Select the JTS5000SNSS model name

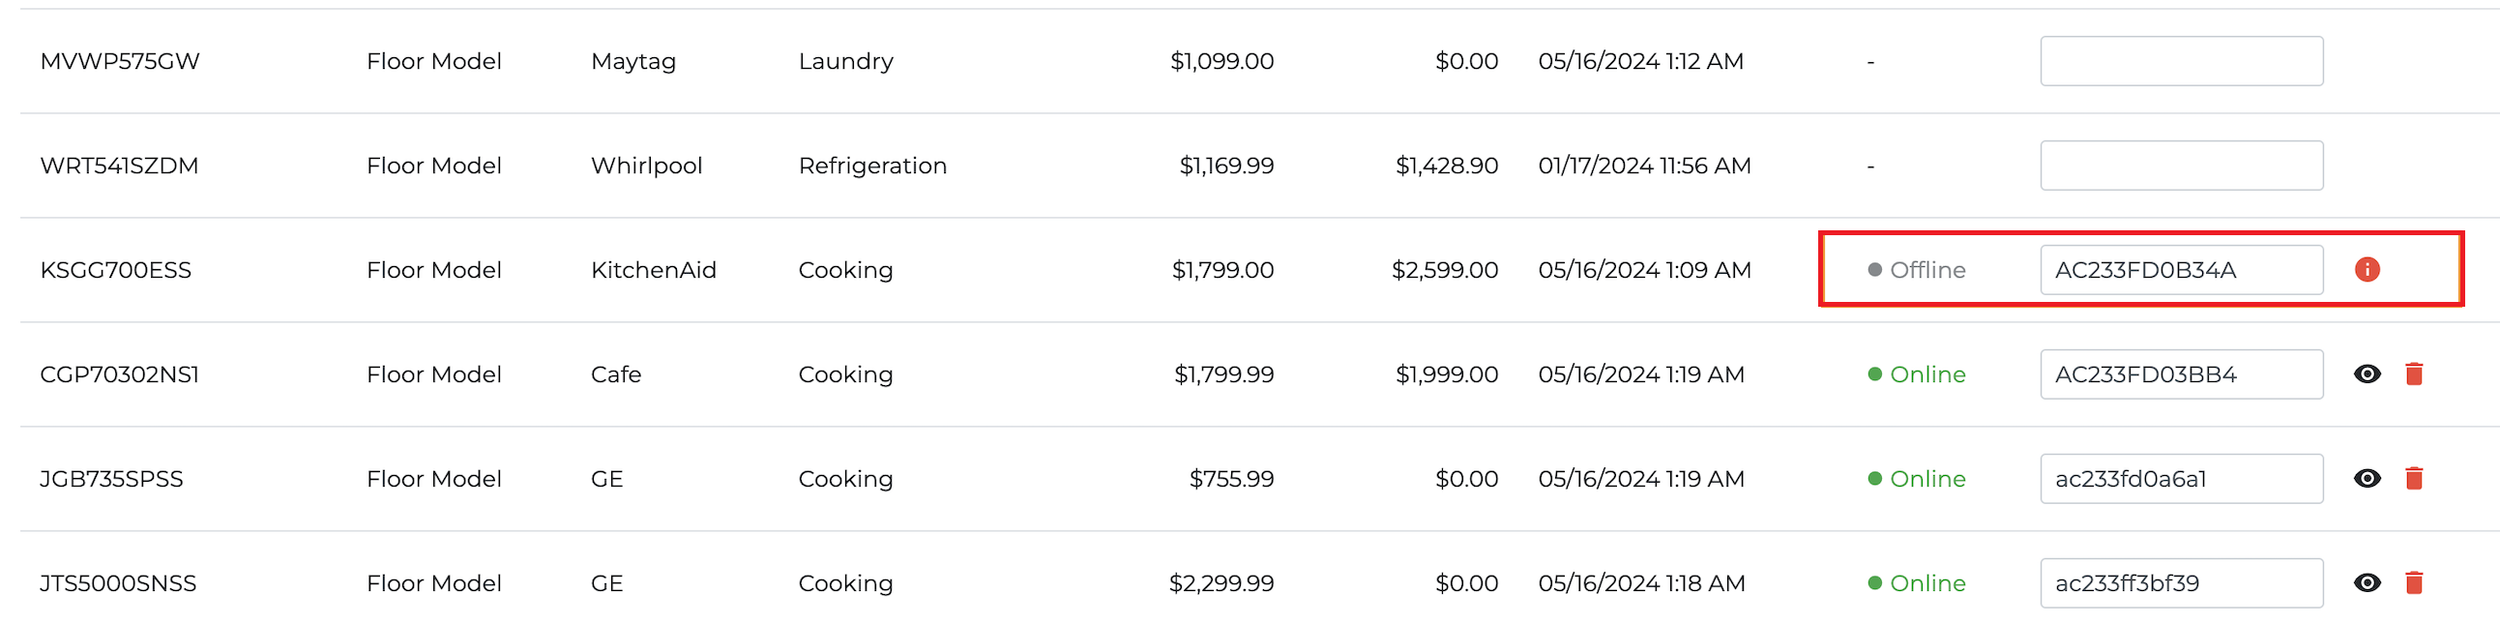tap(118, 583)
